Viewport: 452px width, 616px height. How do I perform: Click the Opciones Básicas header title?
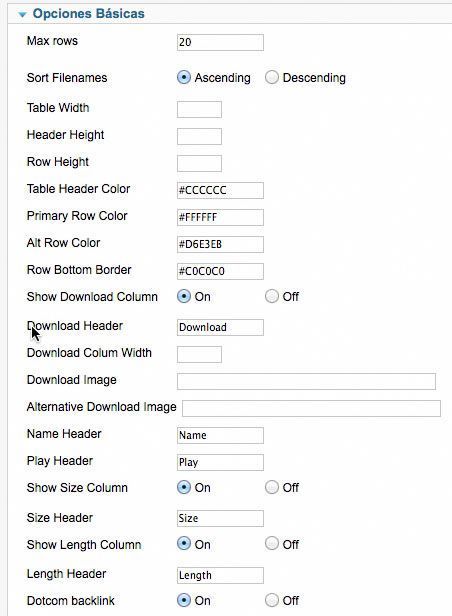pos(88,14)
